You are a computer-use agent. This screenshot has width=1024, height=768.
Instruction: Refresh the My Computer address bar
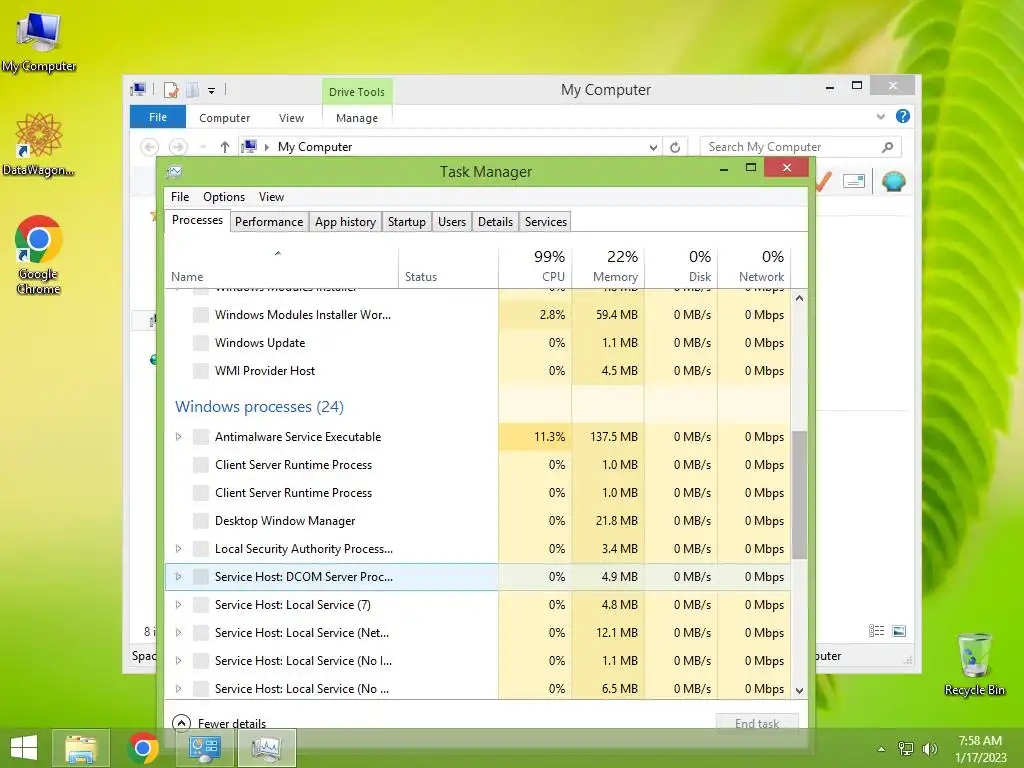[675, 147]
